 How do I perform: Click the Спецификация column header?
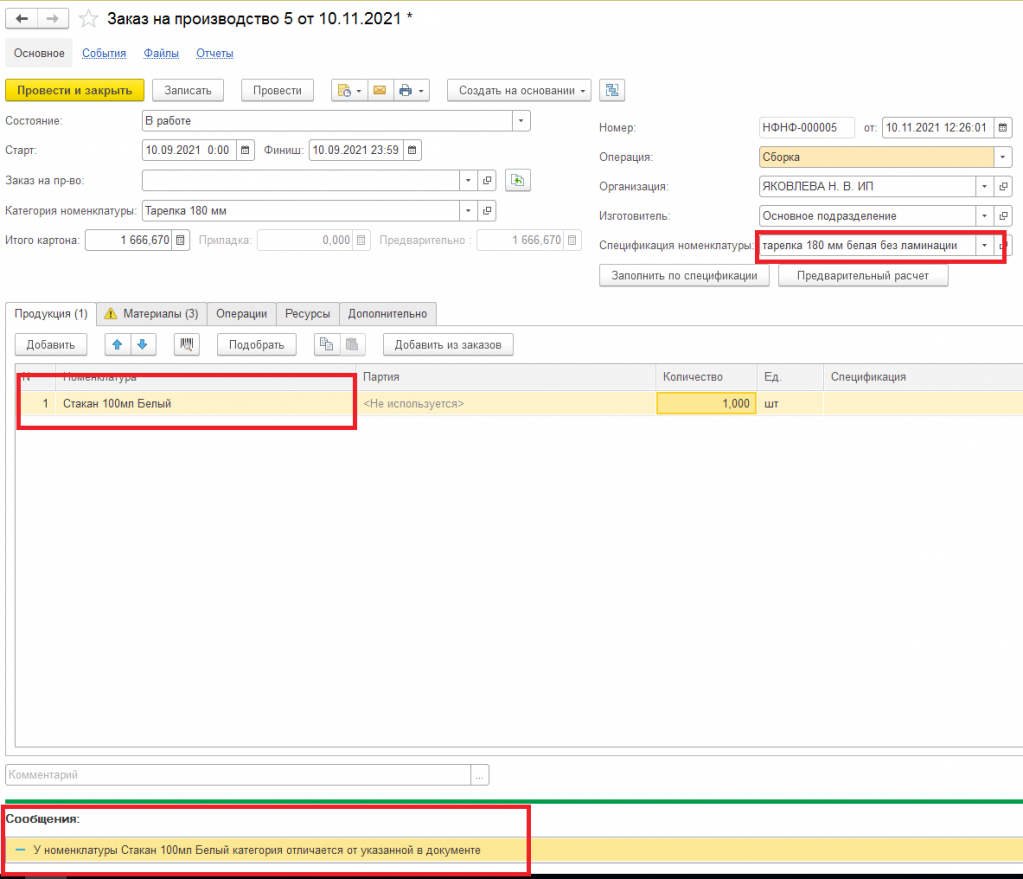click(923, 377)
